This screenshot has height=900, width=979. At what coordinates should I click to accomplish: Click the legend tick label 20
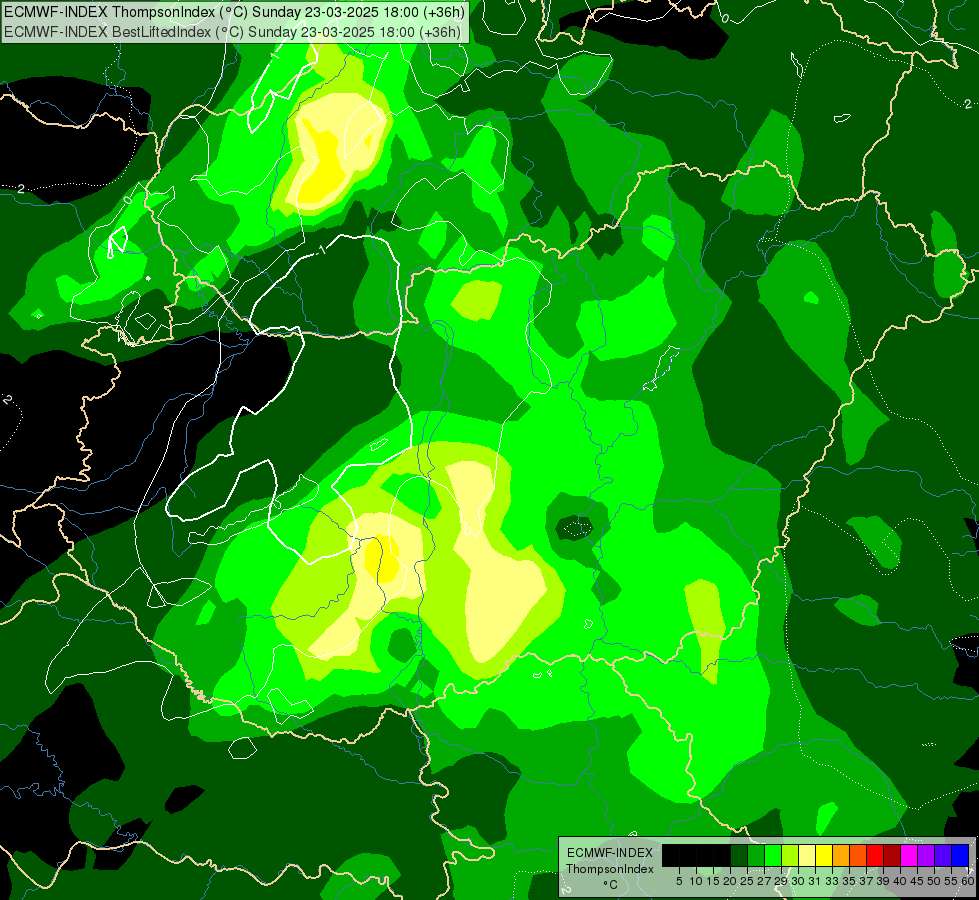tap(731, 881)
